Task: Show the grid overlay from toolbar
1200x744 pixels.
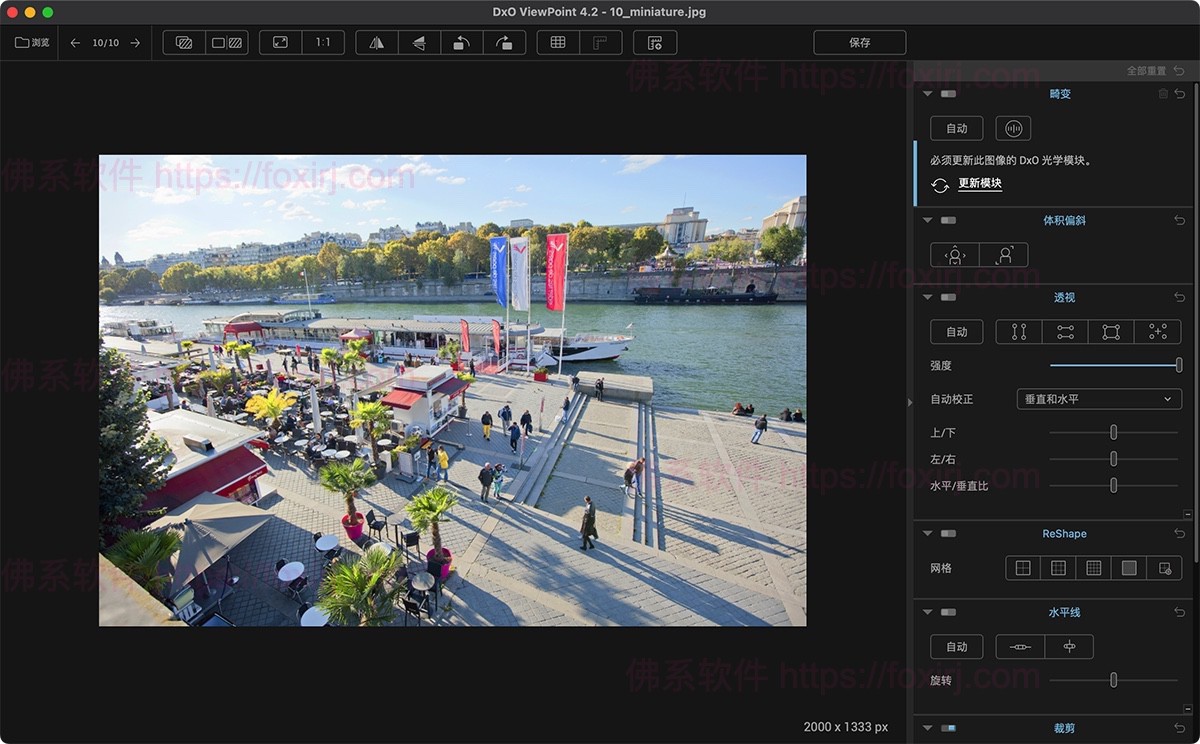Action: [x=558, y=43]
